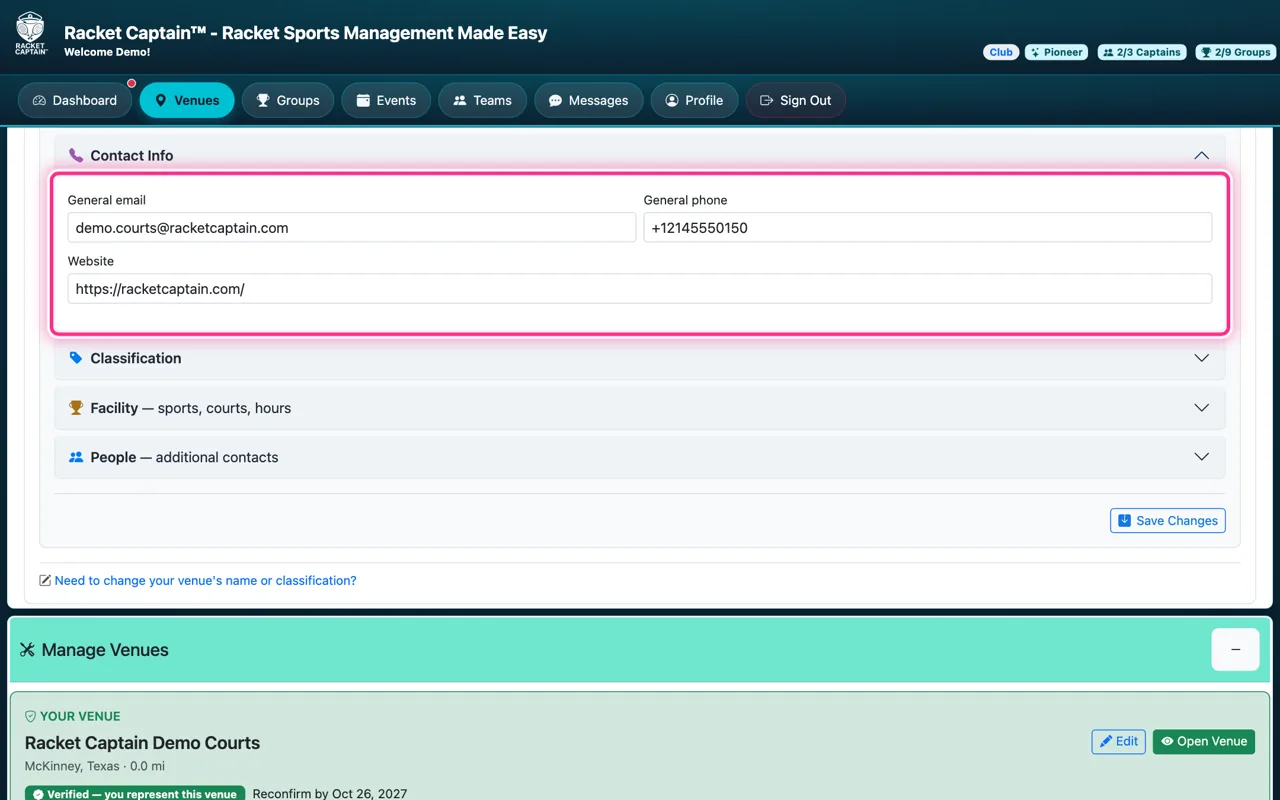Click the Manage Venues tools icon
The height and width of the screenshot is (800, 1280).
click(27, 650)
